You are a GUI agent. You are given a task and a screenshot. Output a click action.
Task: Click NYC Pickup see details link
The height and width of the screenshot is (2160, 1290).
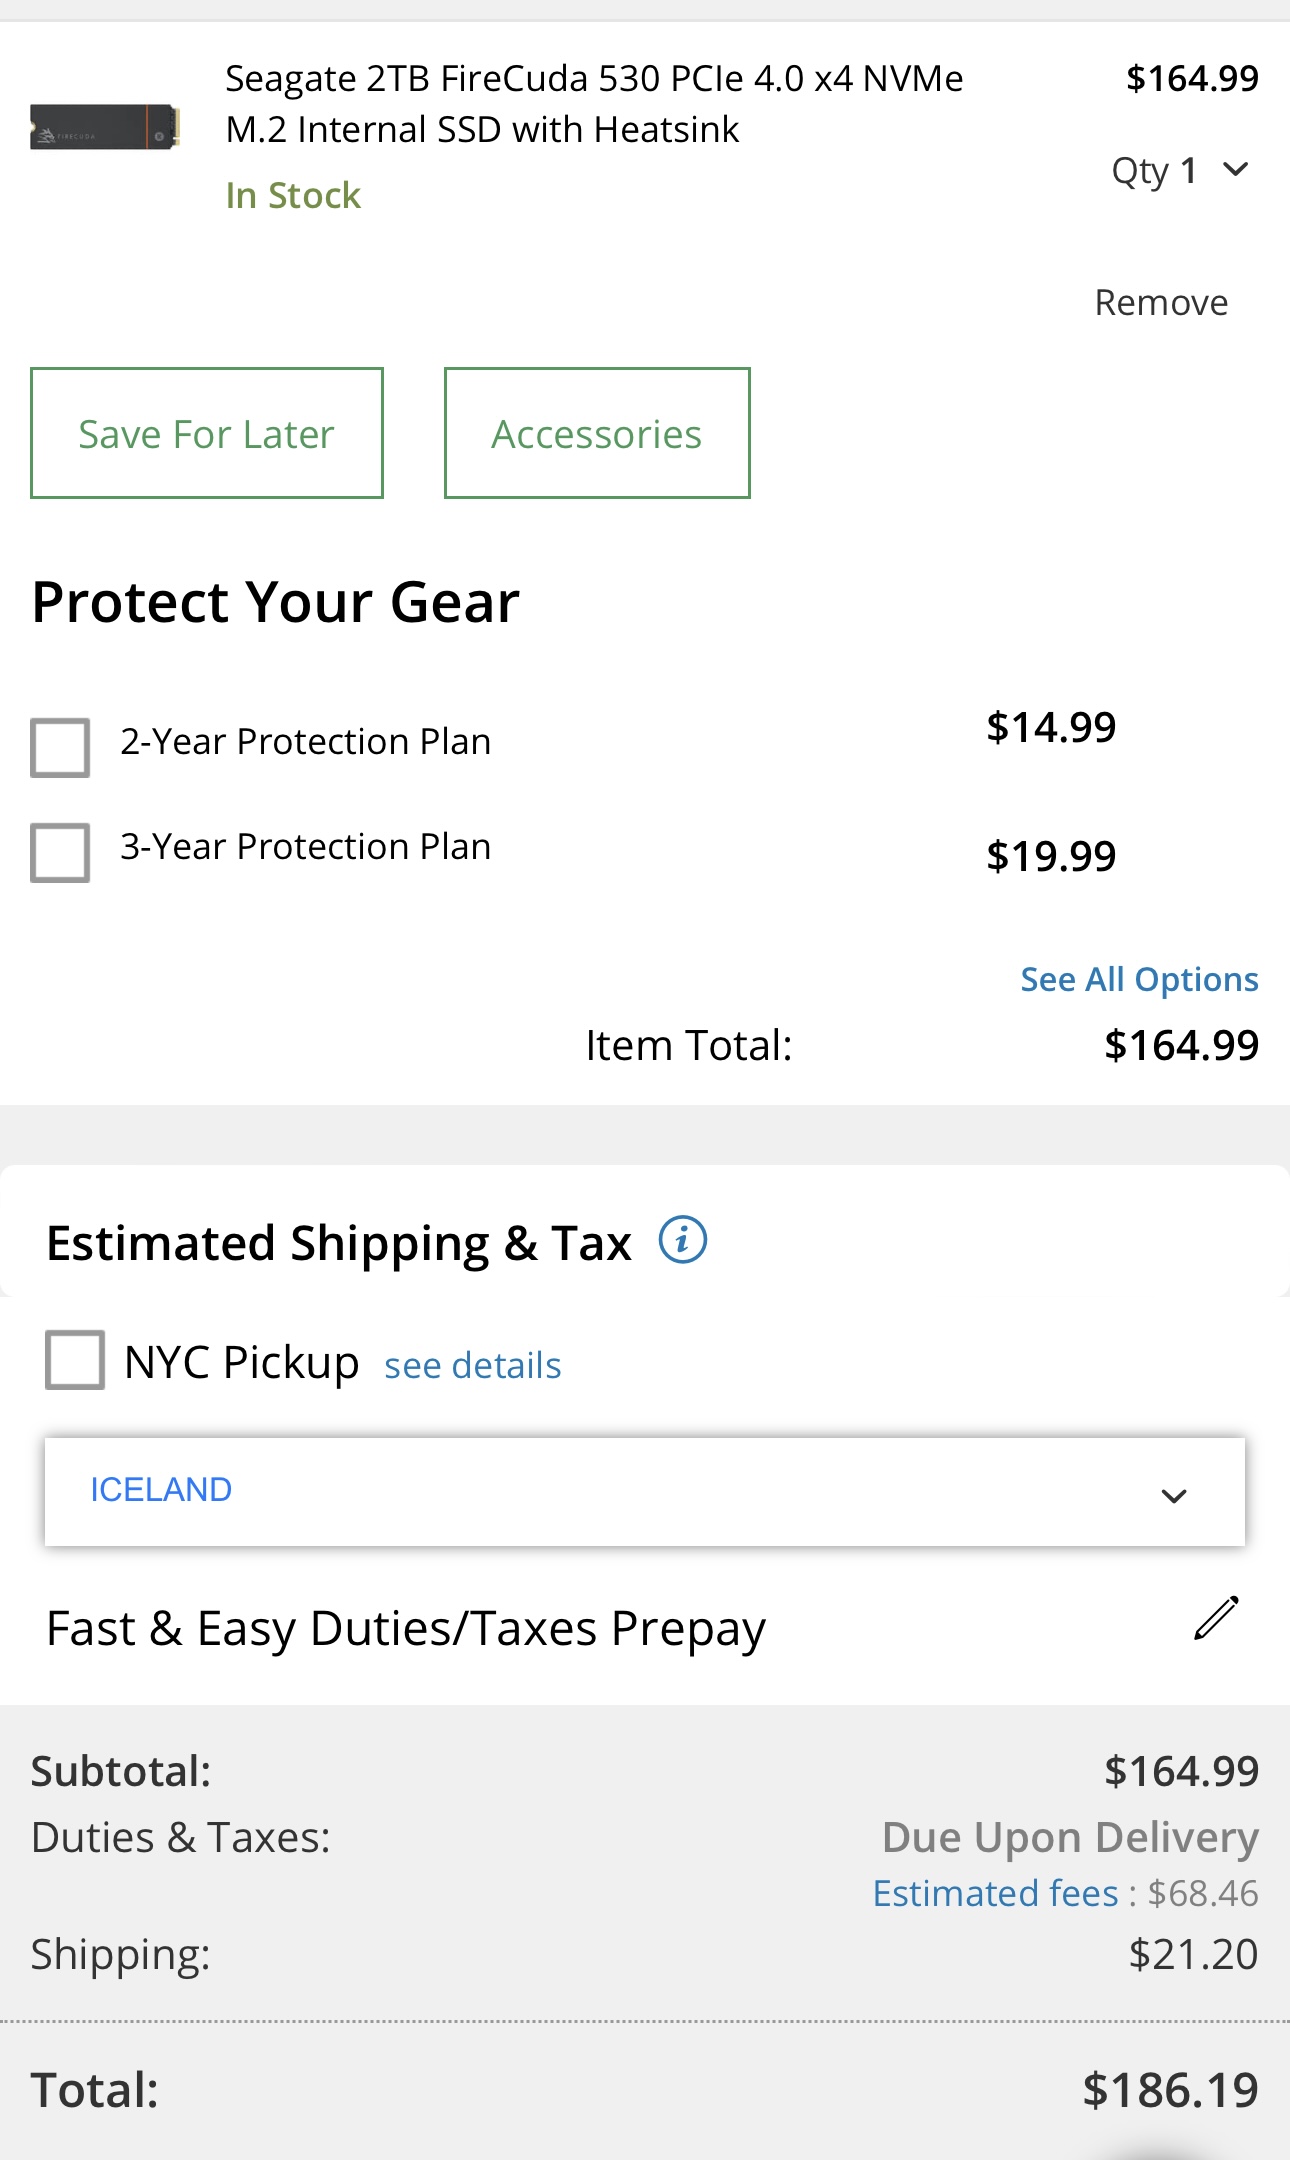tap(473, 1365)
